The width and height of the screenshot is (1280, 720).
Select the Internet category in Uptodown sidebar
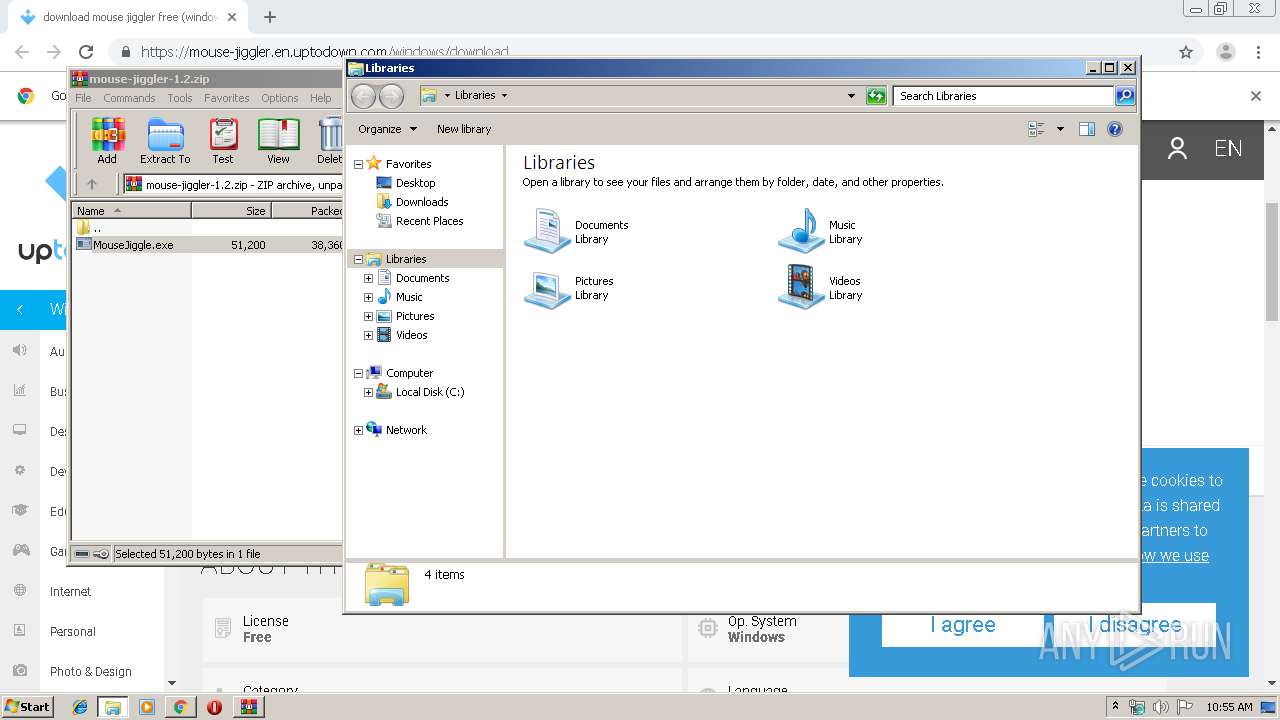tap(70, 592)
